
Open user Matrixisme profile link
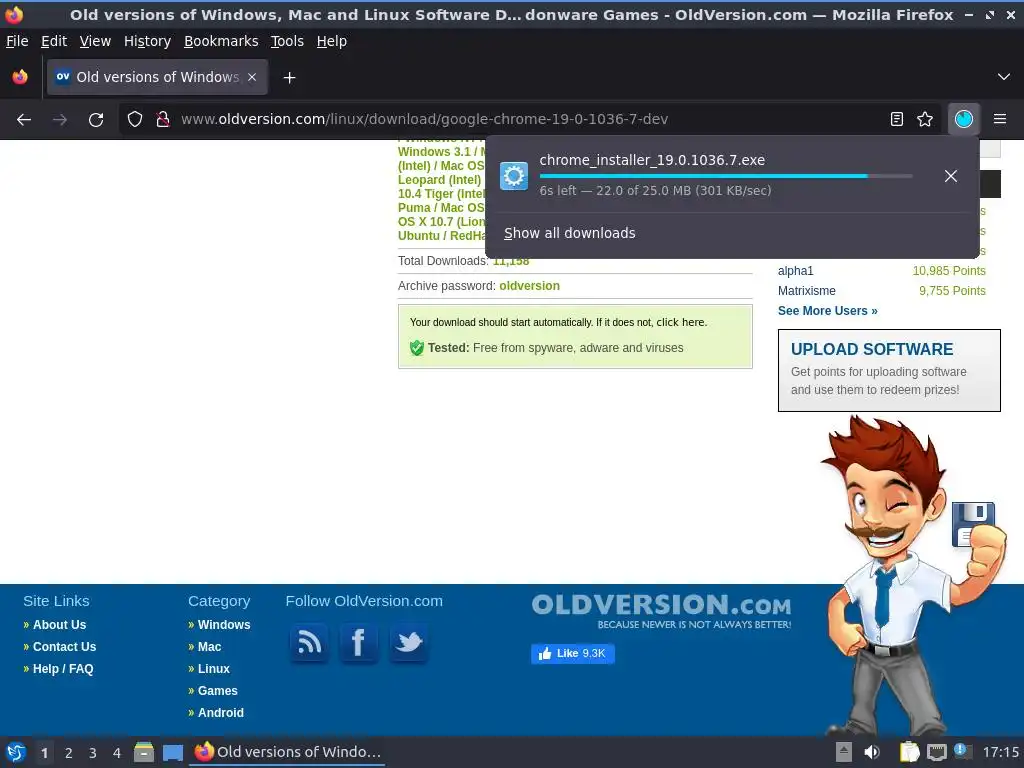pos(807,291)
